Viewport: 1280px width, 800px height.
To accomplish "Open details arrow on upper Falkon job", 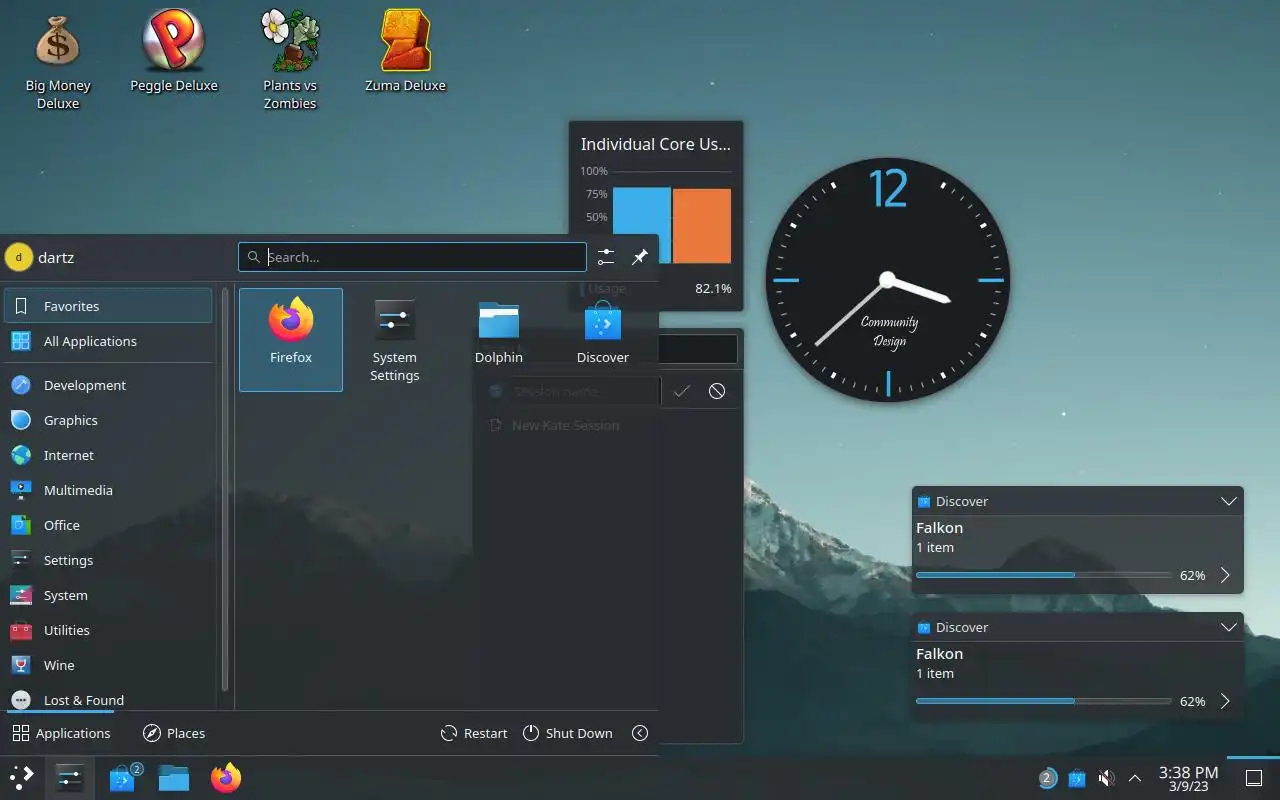I will (1225, 575).
